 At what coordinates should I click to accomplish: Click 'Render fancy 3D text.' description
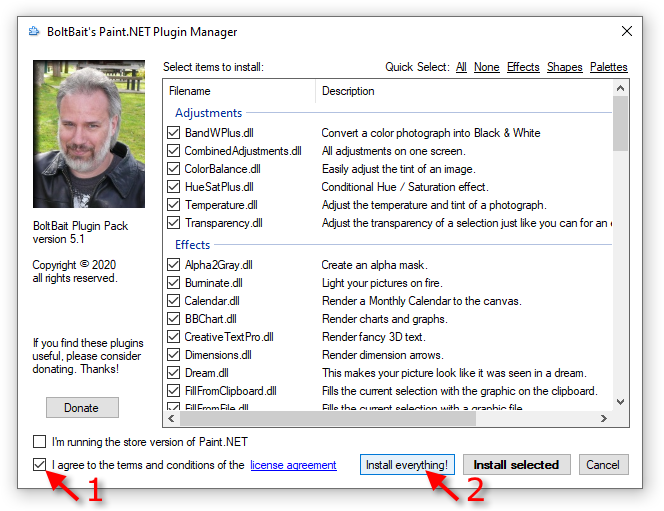(x=374, y=337)
